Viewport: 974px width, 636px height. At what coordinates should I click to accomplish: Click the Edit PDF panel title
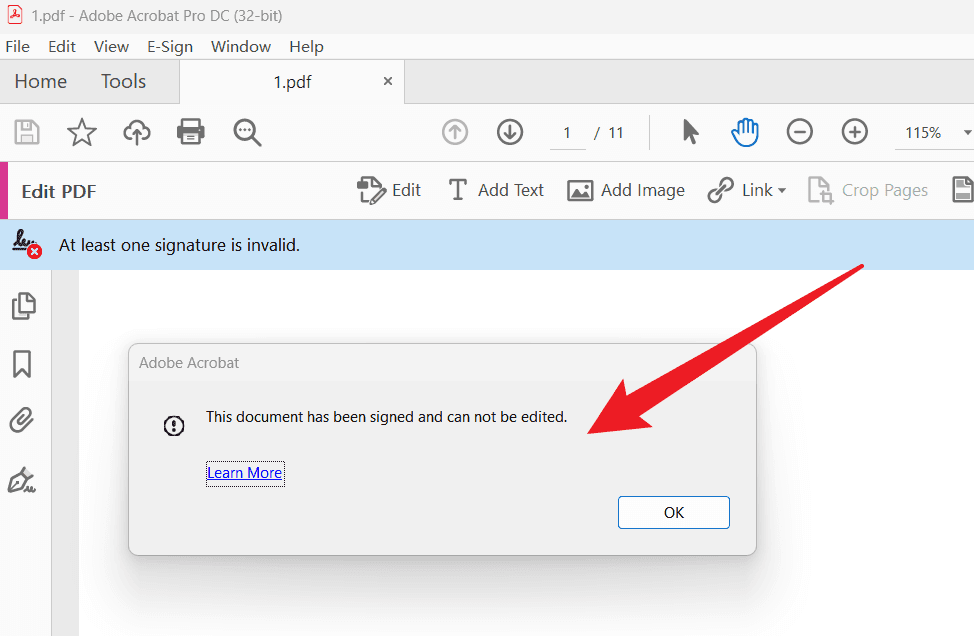tap(59, 191)
